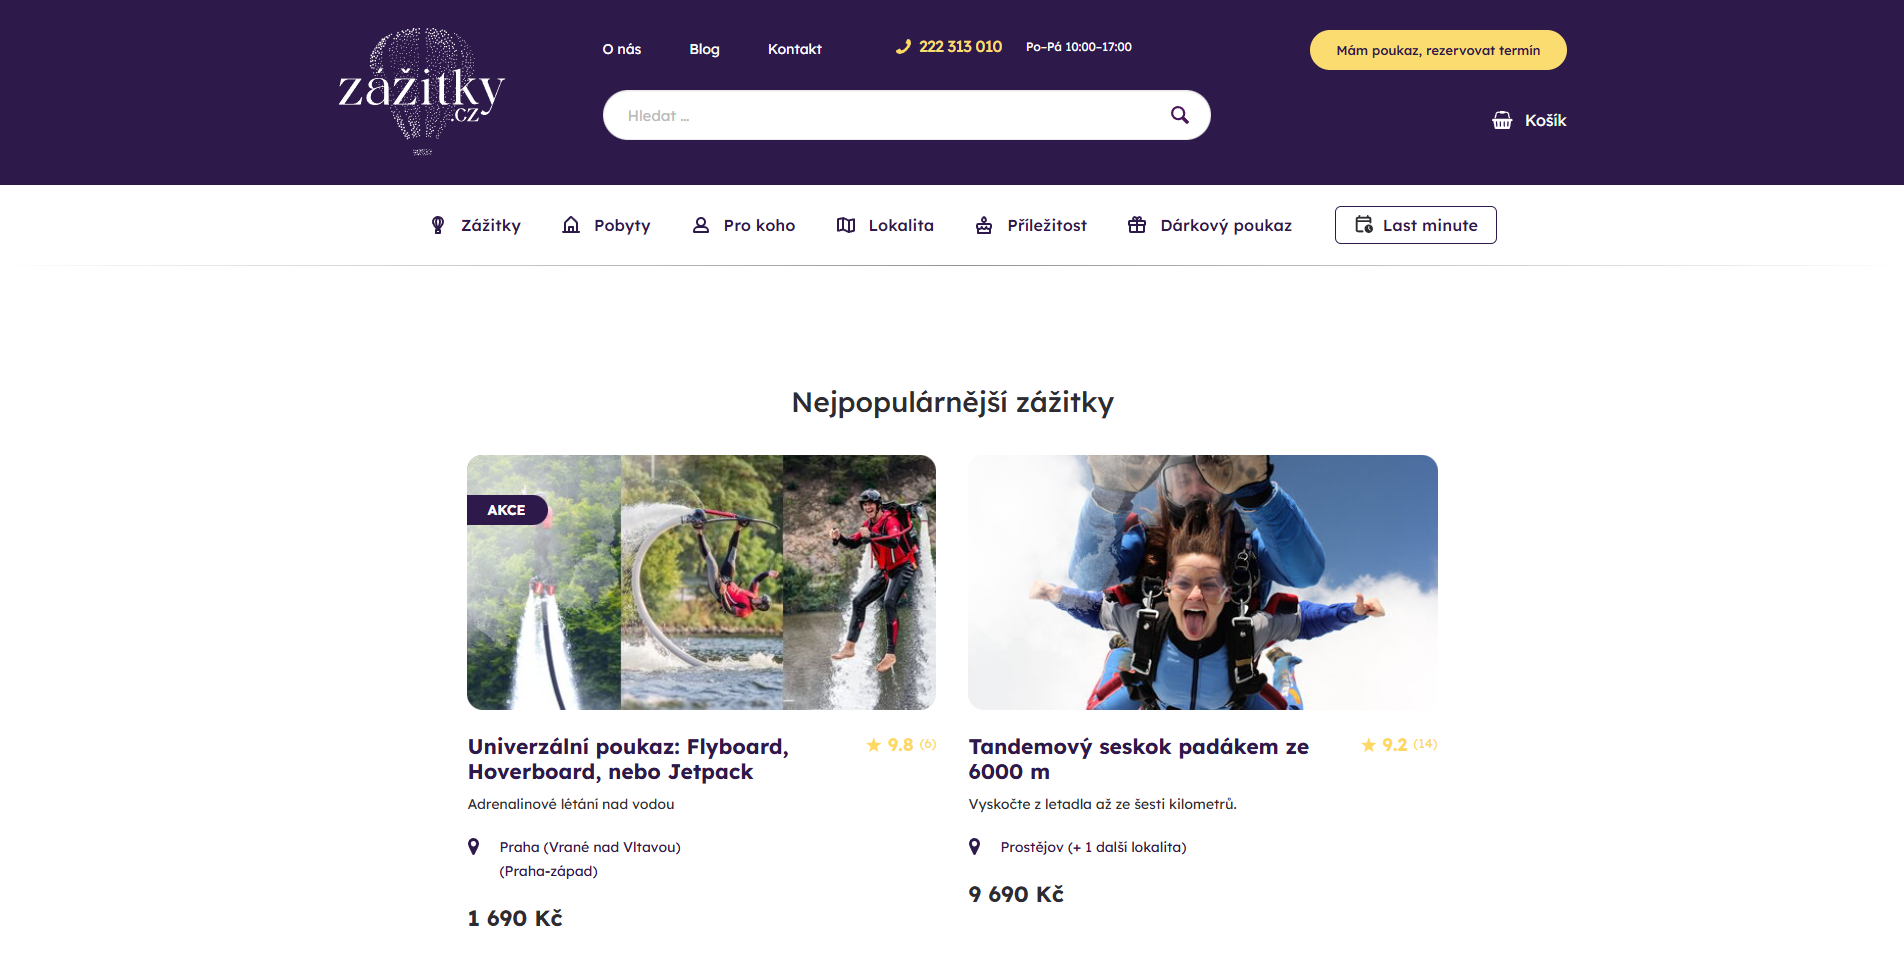Click the gift icon beside Dárkový poukaz
Viewport: 1904px width, 975px height.
[x=1137, y=225]
